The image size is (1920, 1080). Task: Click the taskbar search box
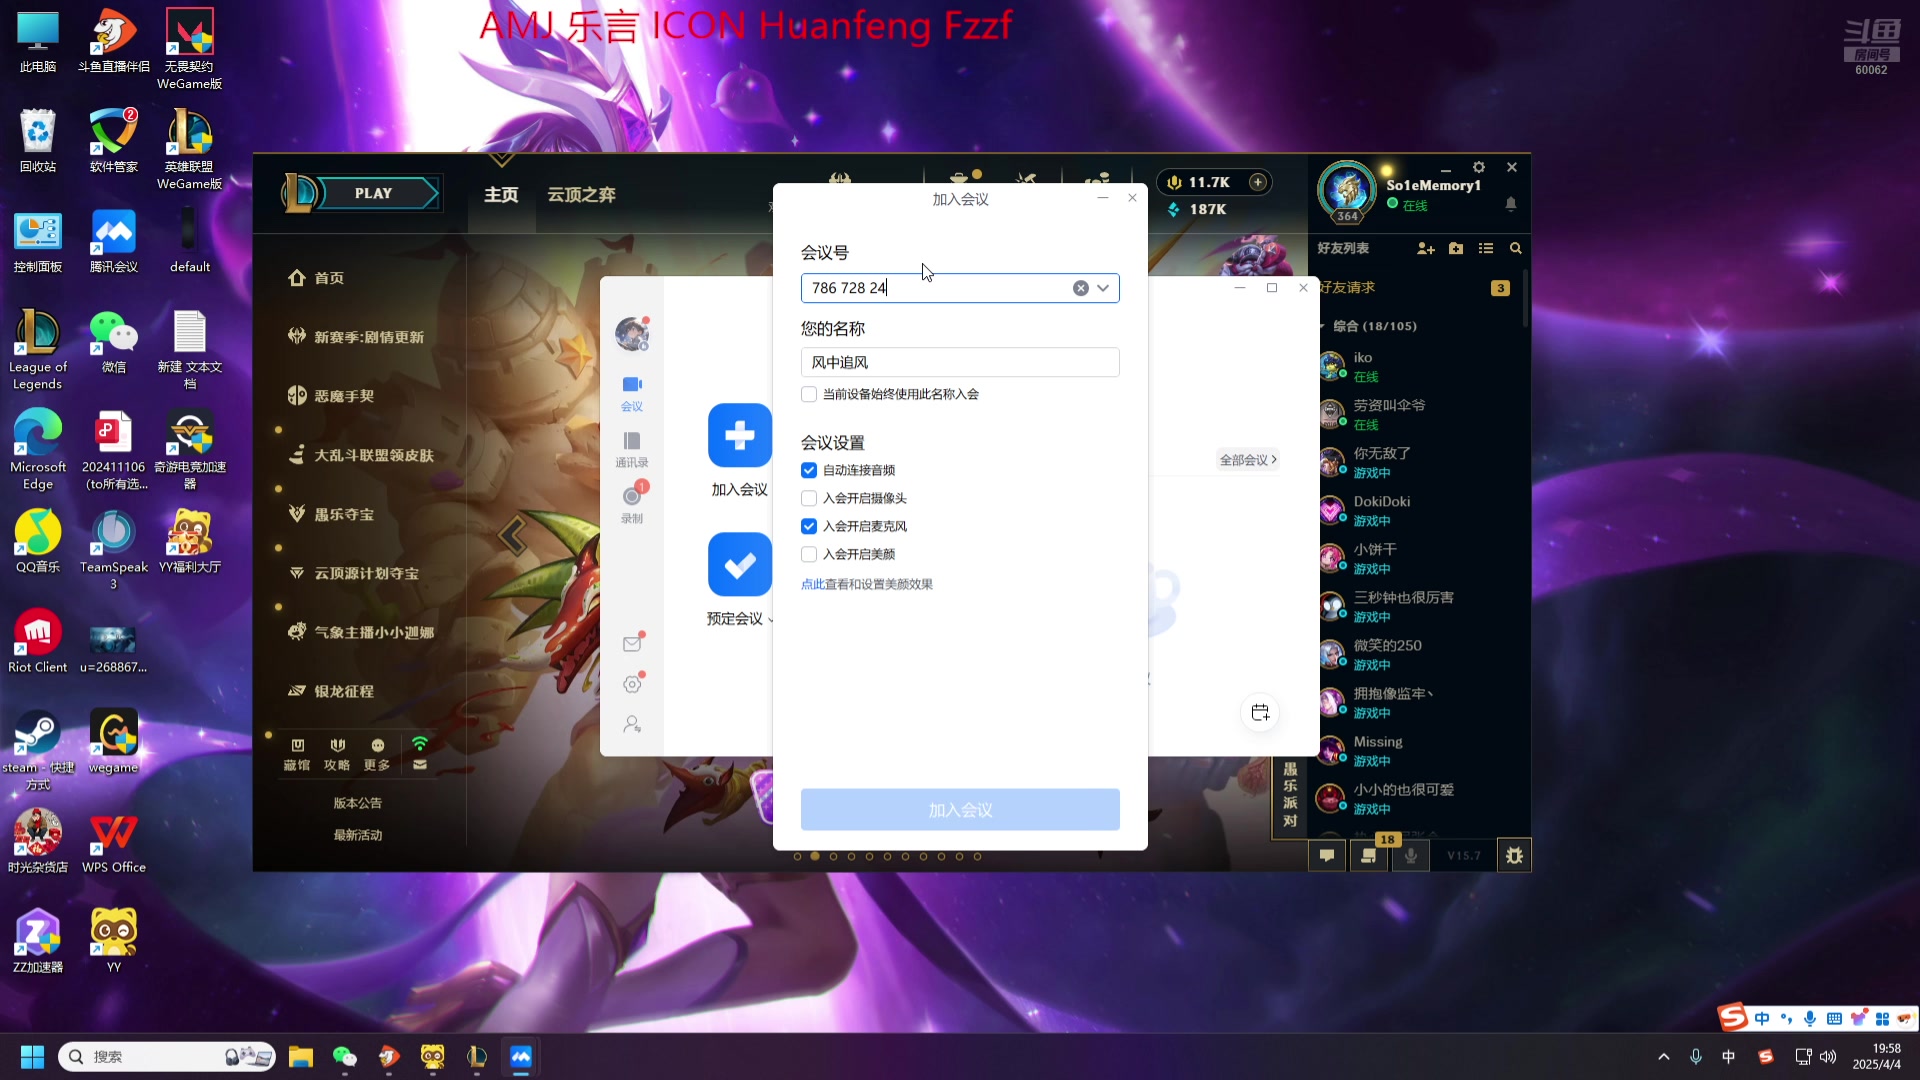coord(166,1057)
